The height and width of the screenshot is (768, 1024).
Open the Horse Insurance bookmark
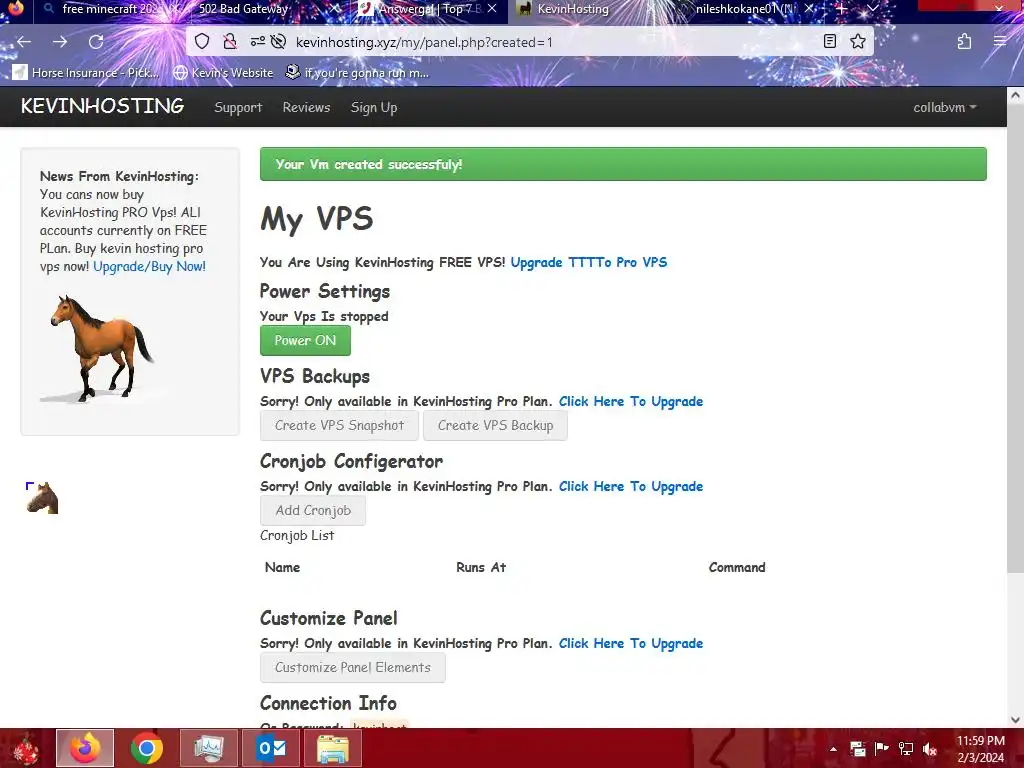click(86, 72)
